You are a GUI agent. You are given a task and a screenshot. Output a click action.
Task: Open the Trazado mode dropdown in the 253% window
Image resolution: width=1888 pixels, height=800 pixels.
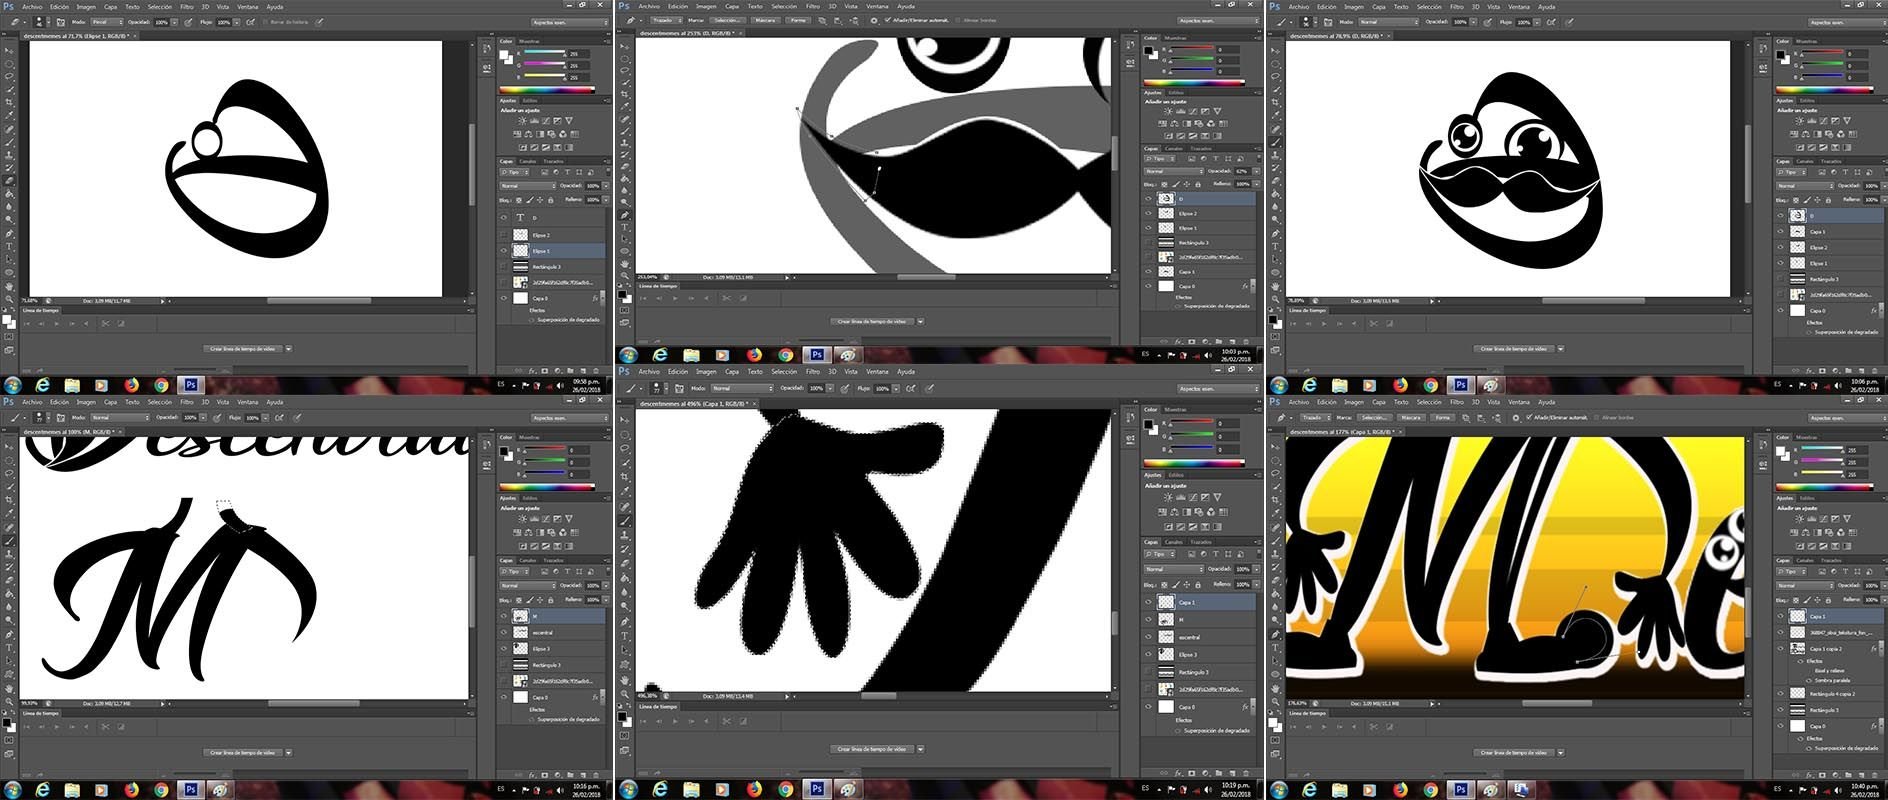pos(666,20)
